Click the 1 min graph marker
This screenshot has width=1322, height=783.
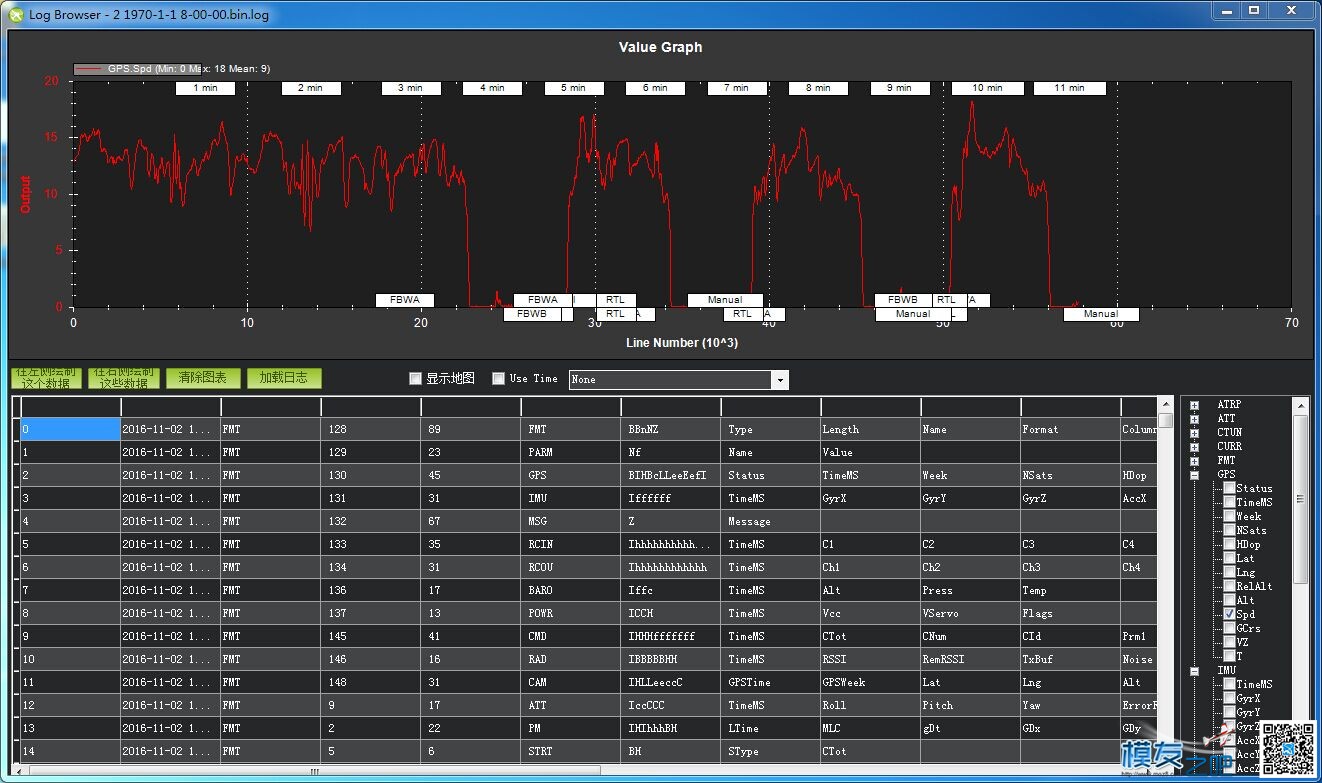[205, 88]
